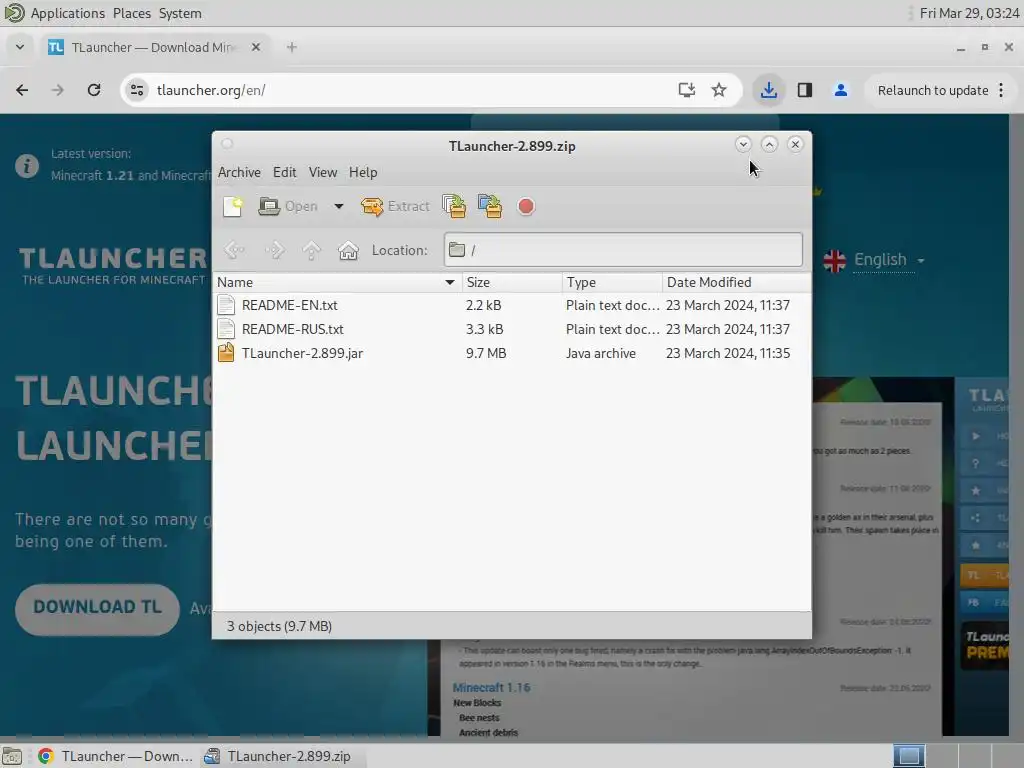The image size is (1024, 768).
Task: Open the Applications menu
Action: pyautogui.click(x=67, y=13)
